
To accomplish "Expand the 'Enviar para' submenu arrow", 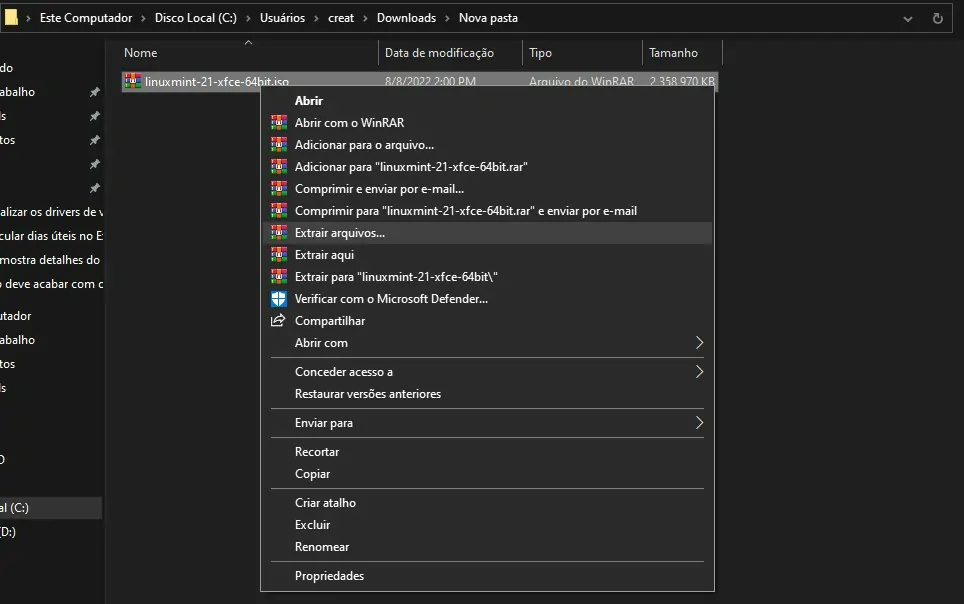I will pyautogui.click(x=699, y=423).
